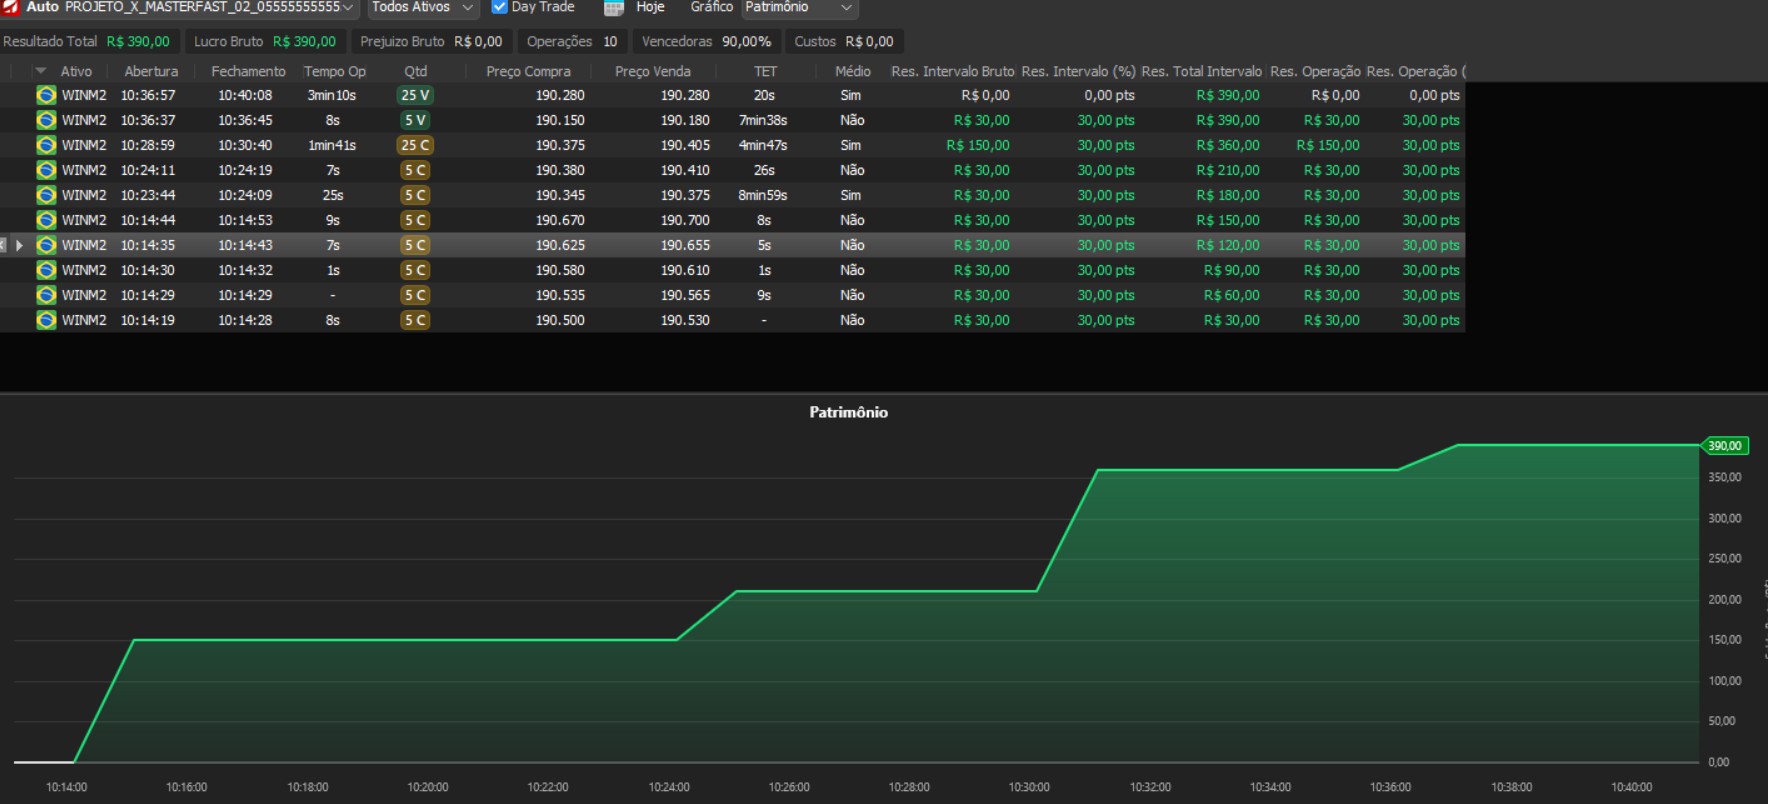
Task: Click the Brazil flag icon in the 10:14:29 row
Action: point(46,295)
